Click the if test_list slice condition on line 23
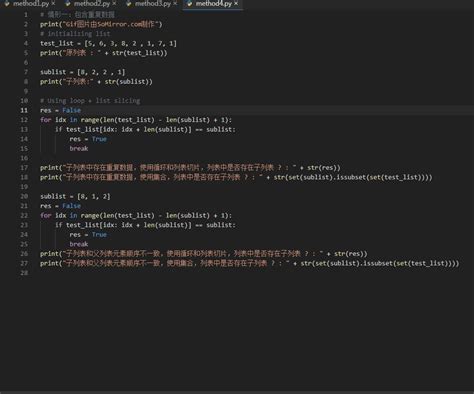The width and height of the screenshot is (474, 394). tap(145, 225)
